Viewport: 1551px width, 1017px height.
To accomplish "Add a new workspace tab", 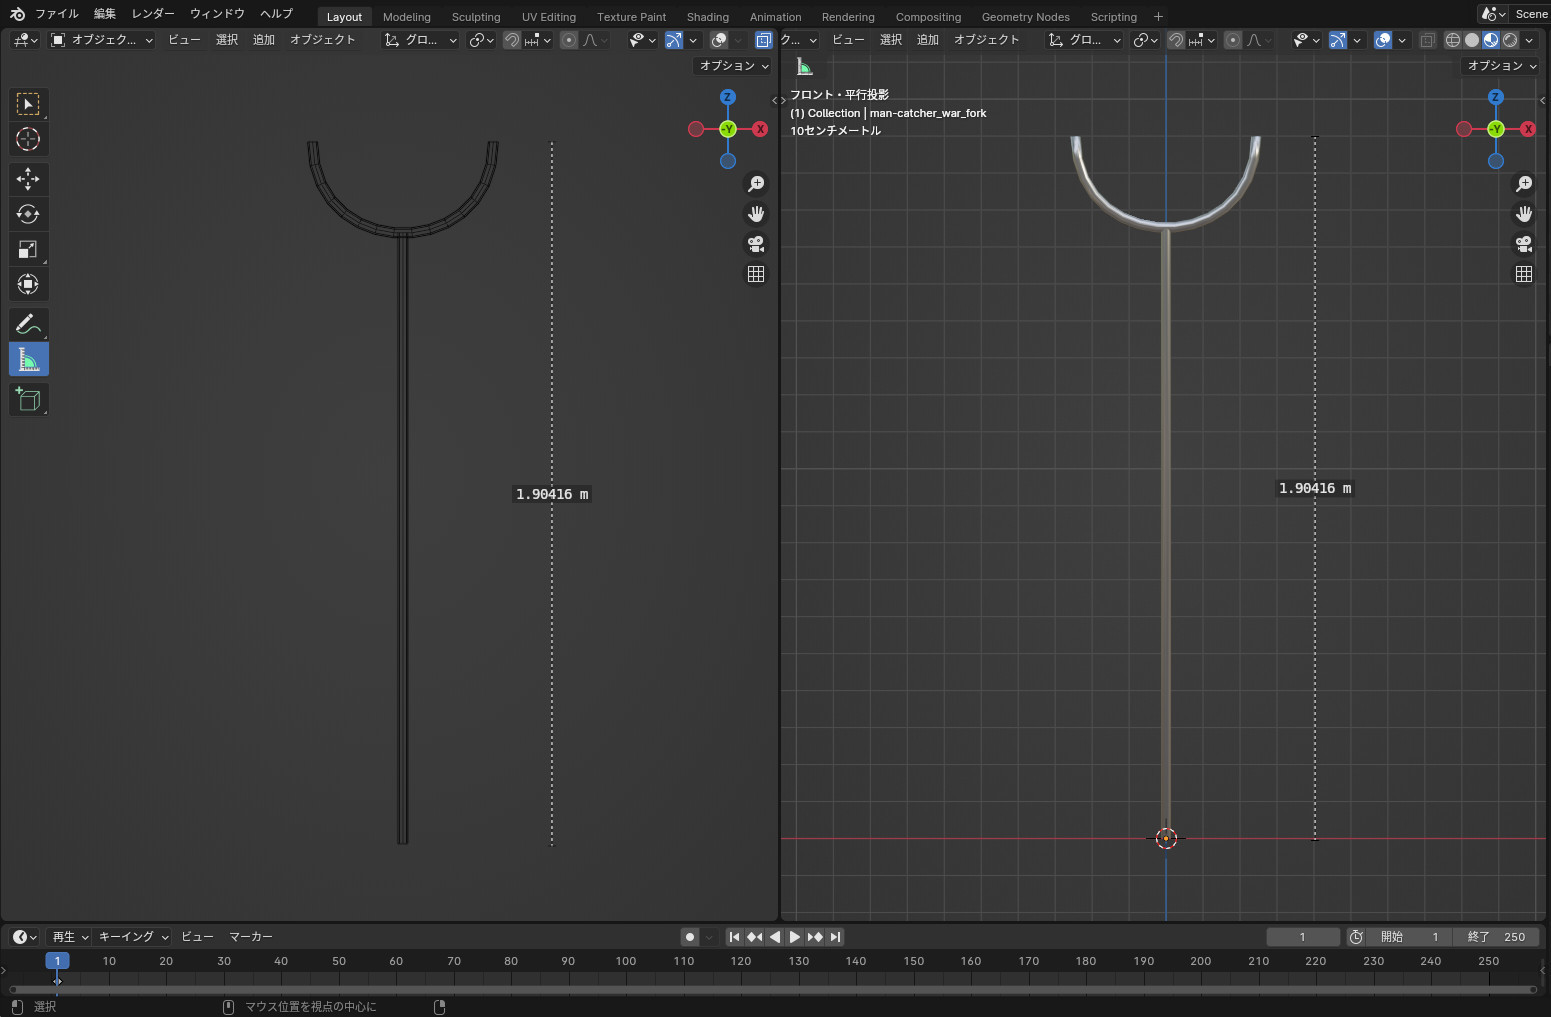I will coord(1158,16).
